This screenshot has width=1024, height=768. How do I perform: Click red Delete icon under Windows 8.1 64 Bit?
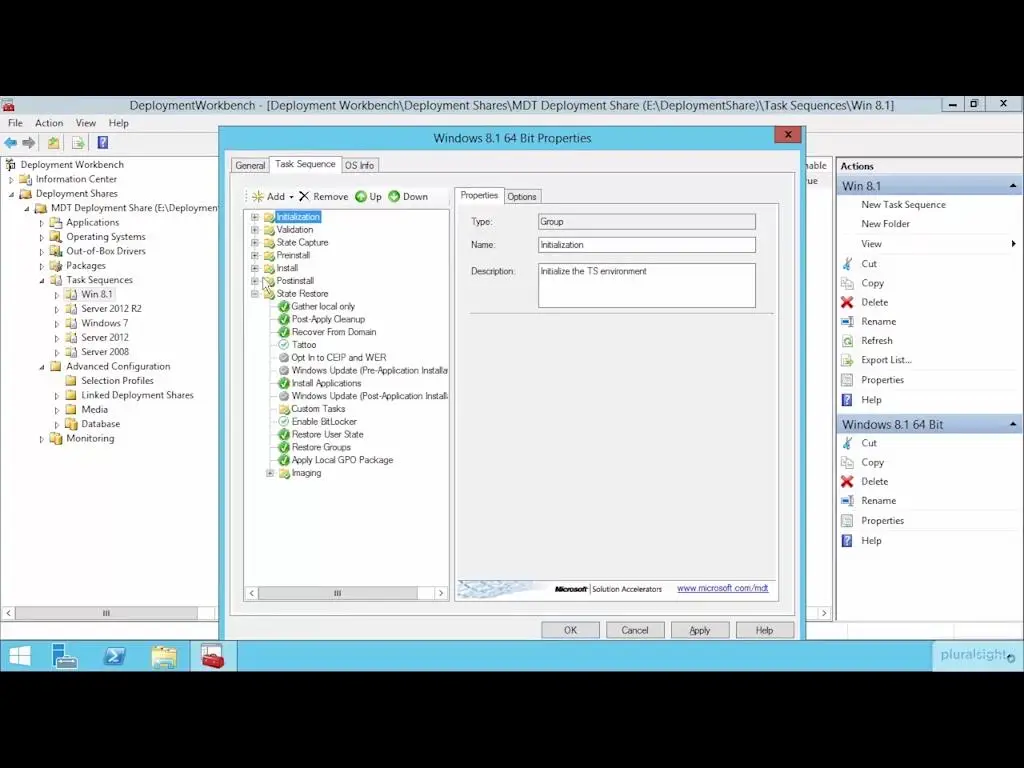[x=847, y=481]
